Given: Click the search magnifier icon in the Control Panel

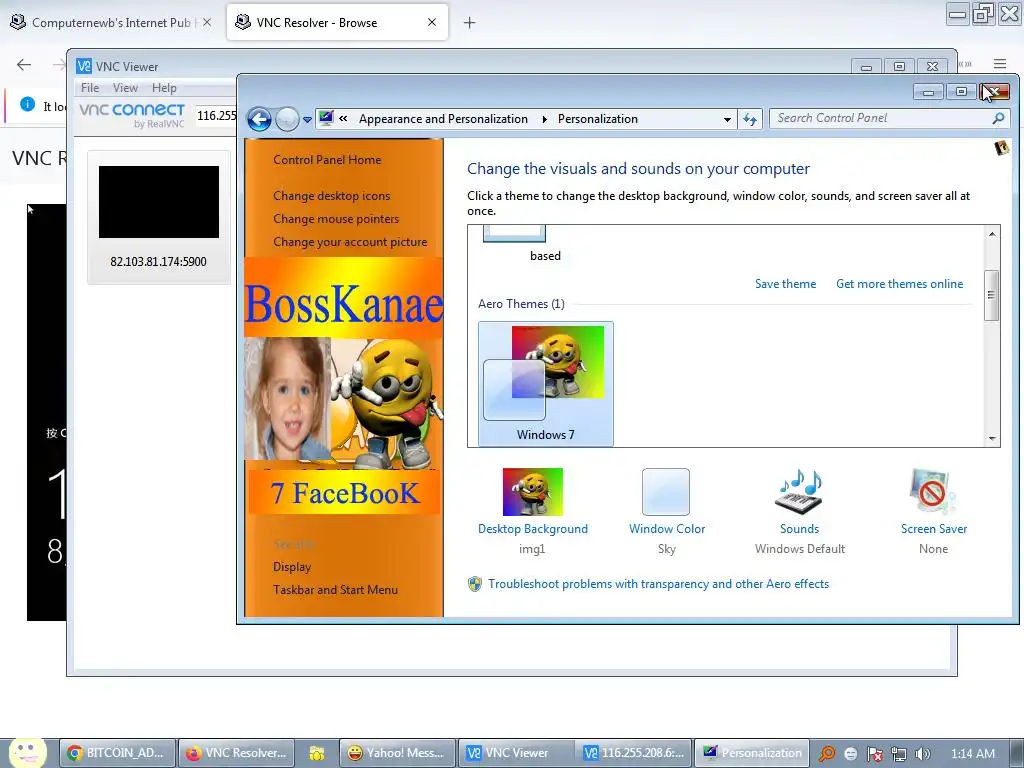Looking at the screenshot, I should click(999, 118).
